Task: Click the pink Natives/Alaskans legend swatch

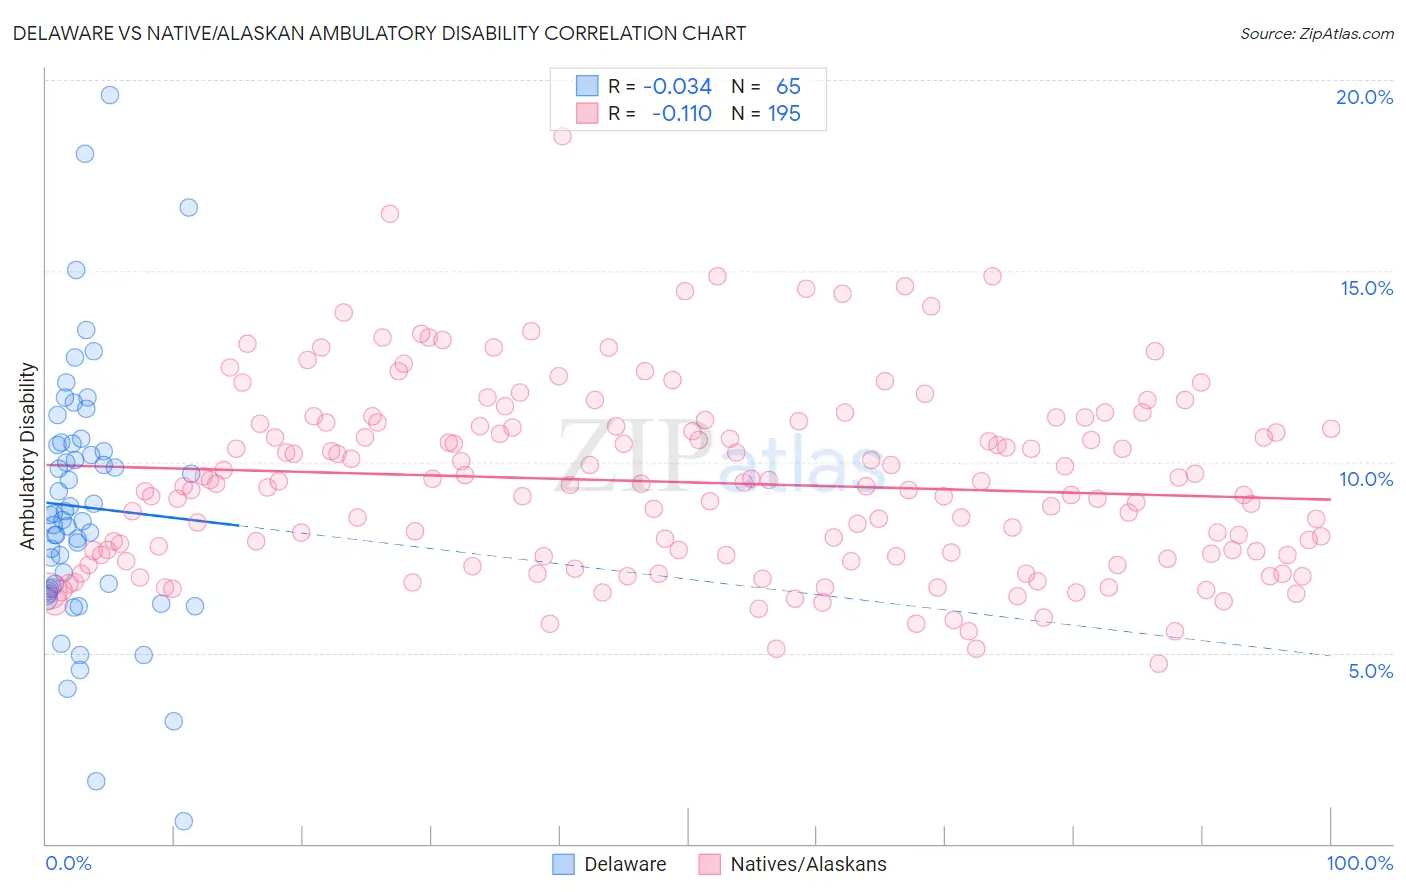Action: (710, 864)
